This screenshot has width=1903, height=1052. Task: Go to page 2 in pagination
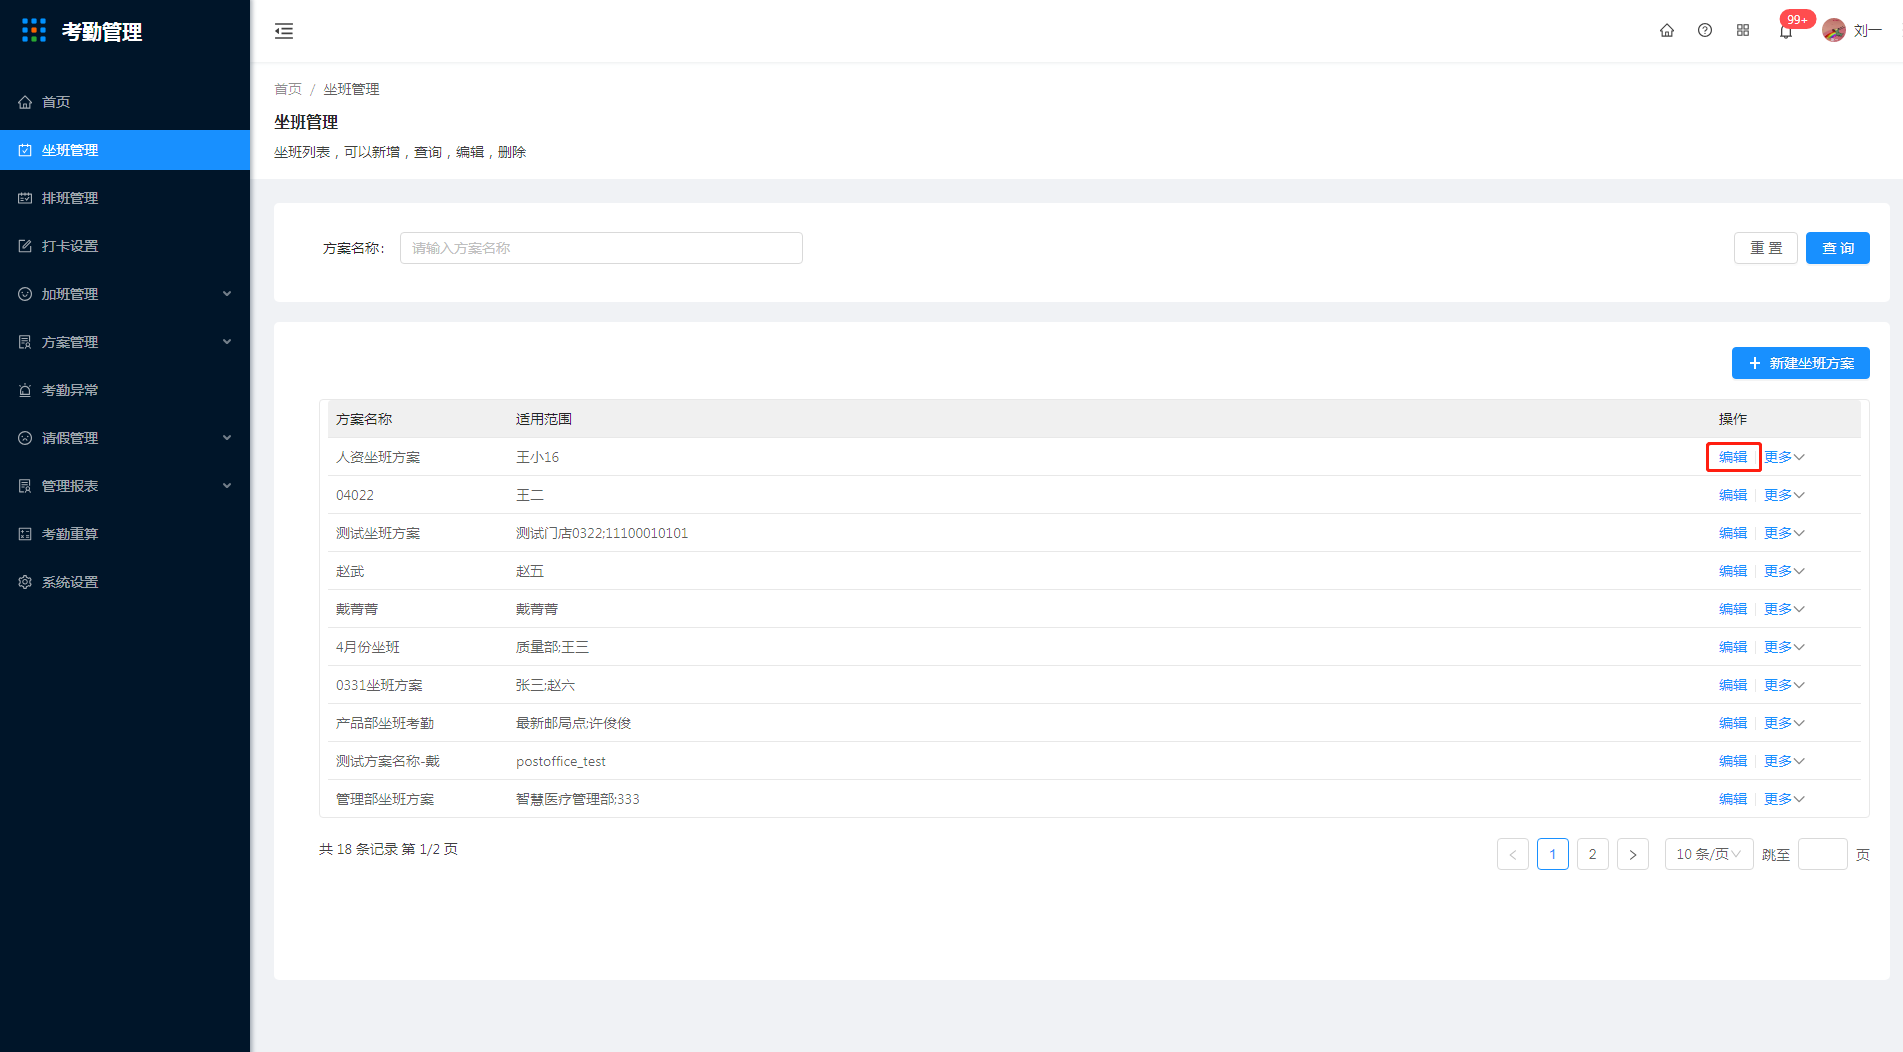pyautogui.click(x=1593, y=854)
